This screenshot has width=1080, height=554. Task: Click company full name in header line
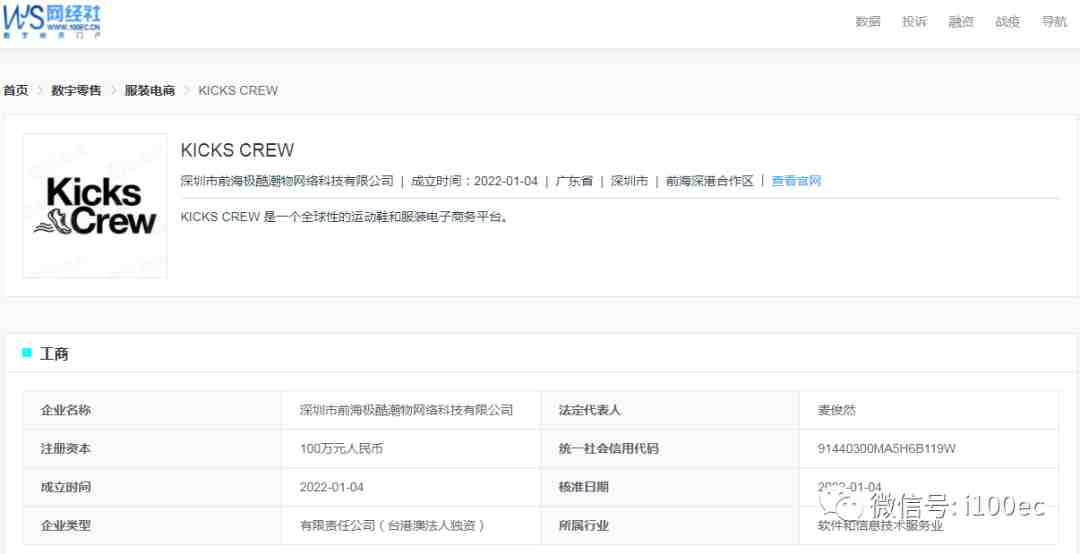[287, 181]
